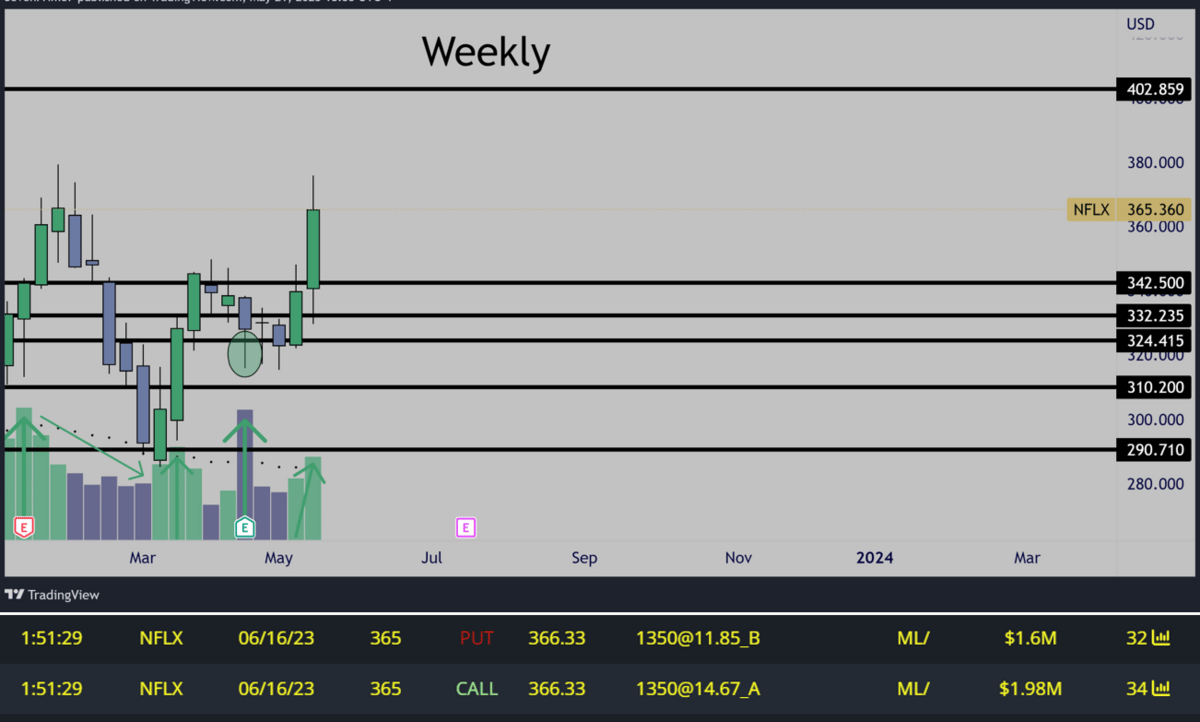The image size is (1200, 722).
Task: Click the ML/ tag in PUT row
Action: tap(914, 638)
